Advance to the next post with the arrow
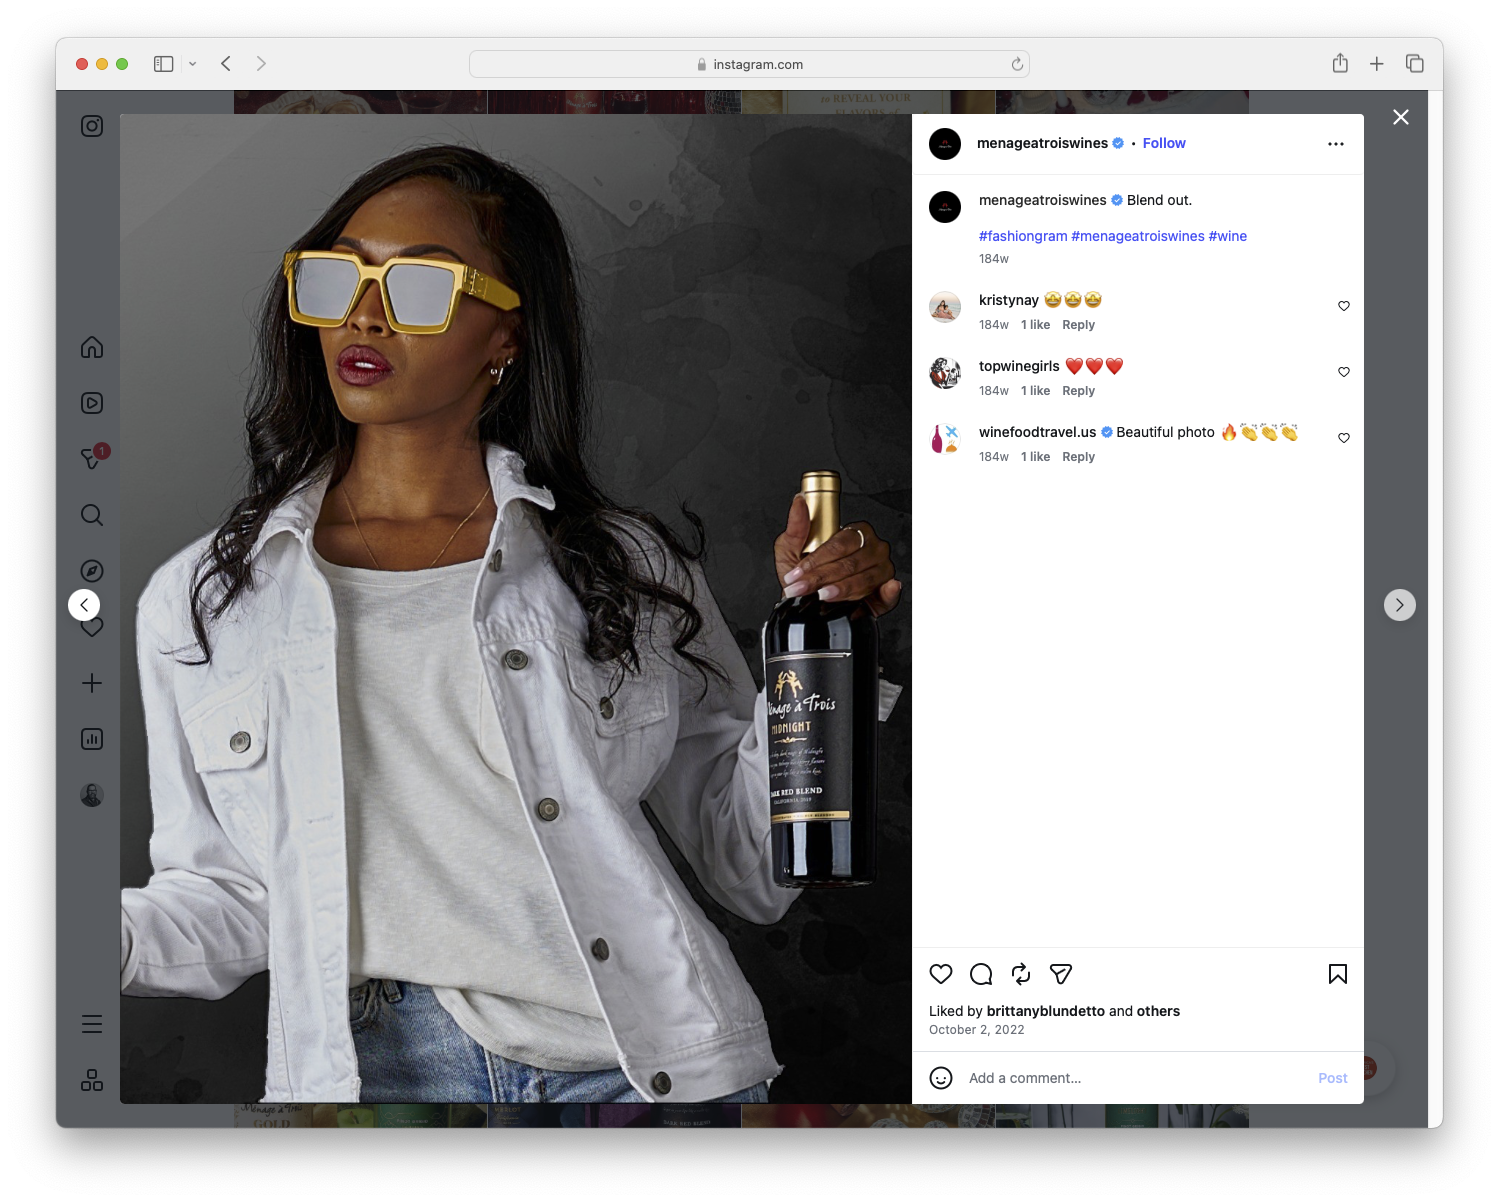This screenshot has width=1499, height=1202. coord(1400,605)
